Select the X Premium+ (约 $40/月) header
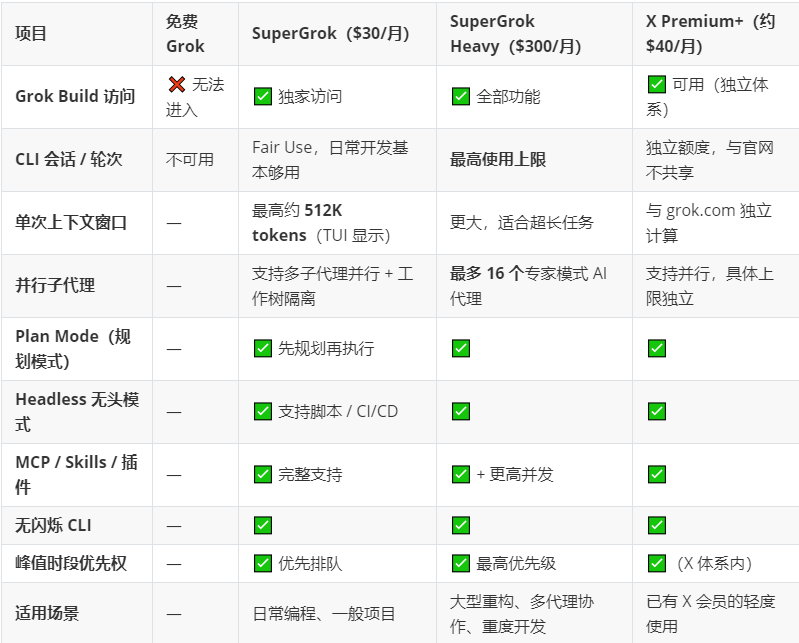Viewport: 799px width, 643px height. 716,34
